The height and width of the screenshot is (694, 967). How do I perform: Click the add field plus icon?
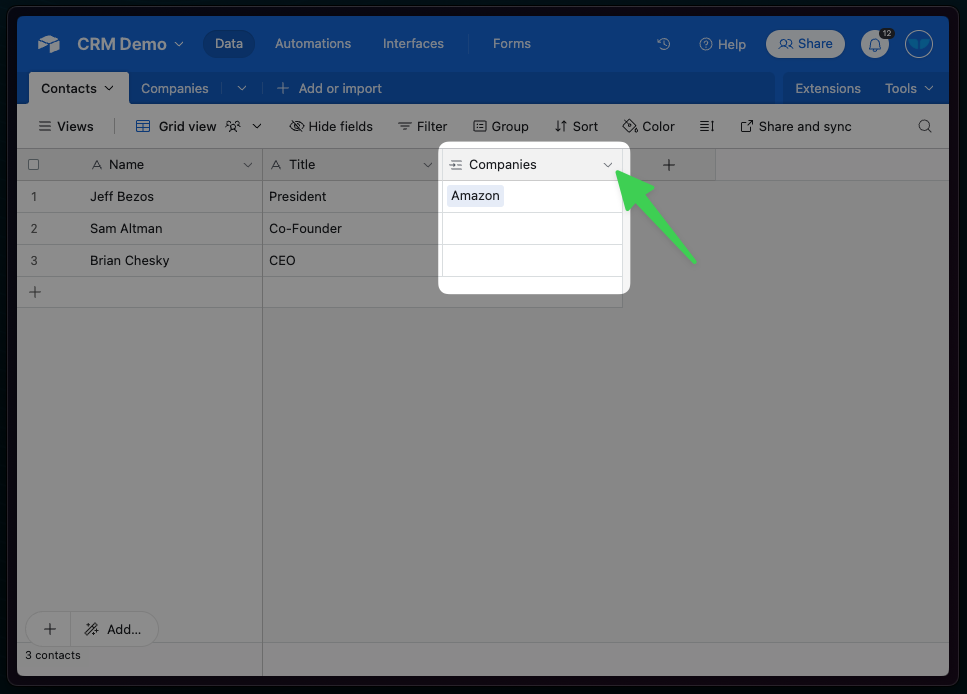coord(669,165)
